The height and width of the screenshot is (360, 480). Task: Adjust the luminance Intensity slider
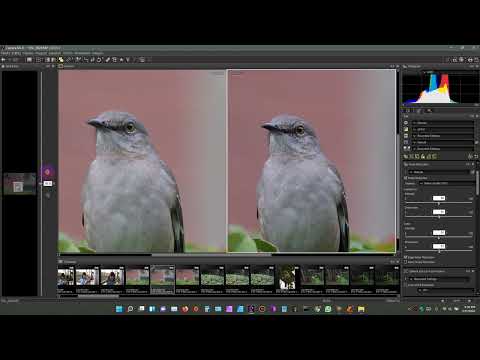click(x=438, y=203)
